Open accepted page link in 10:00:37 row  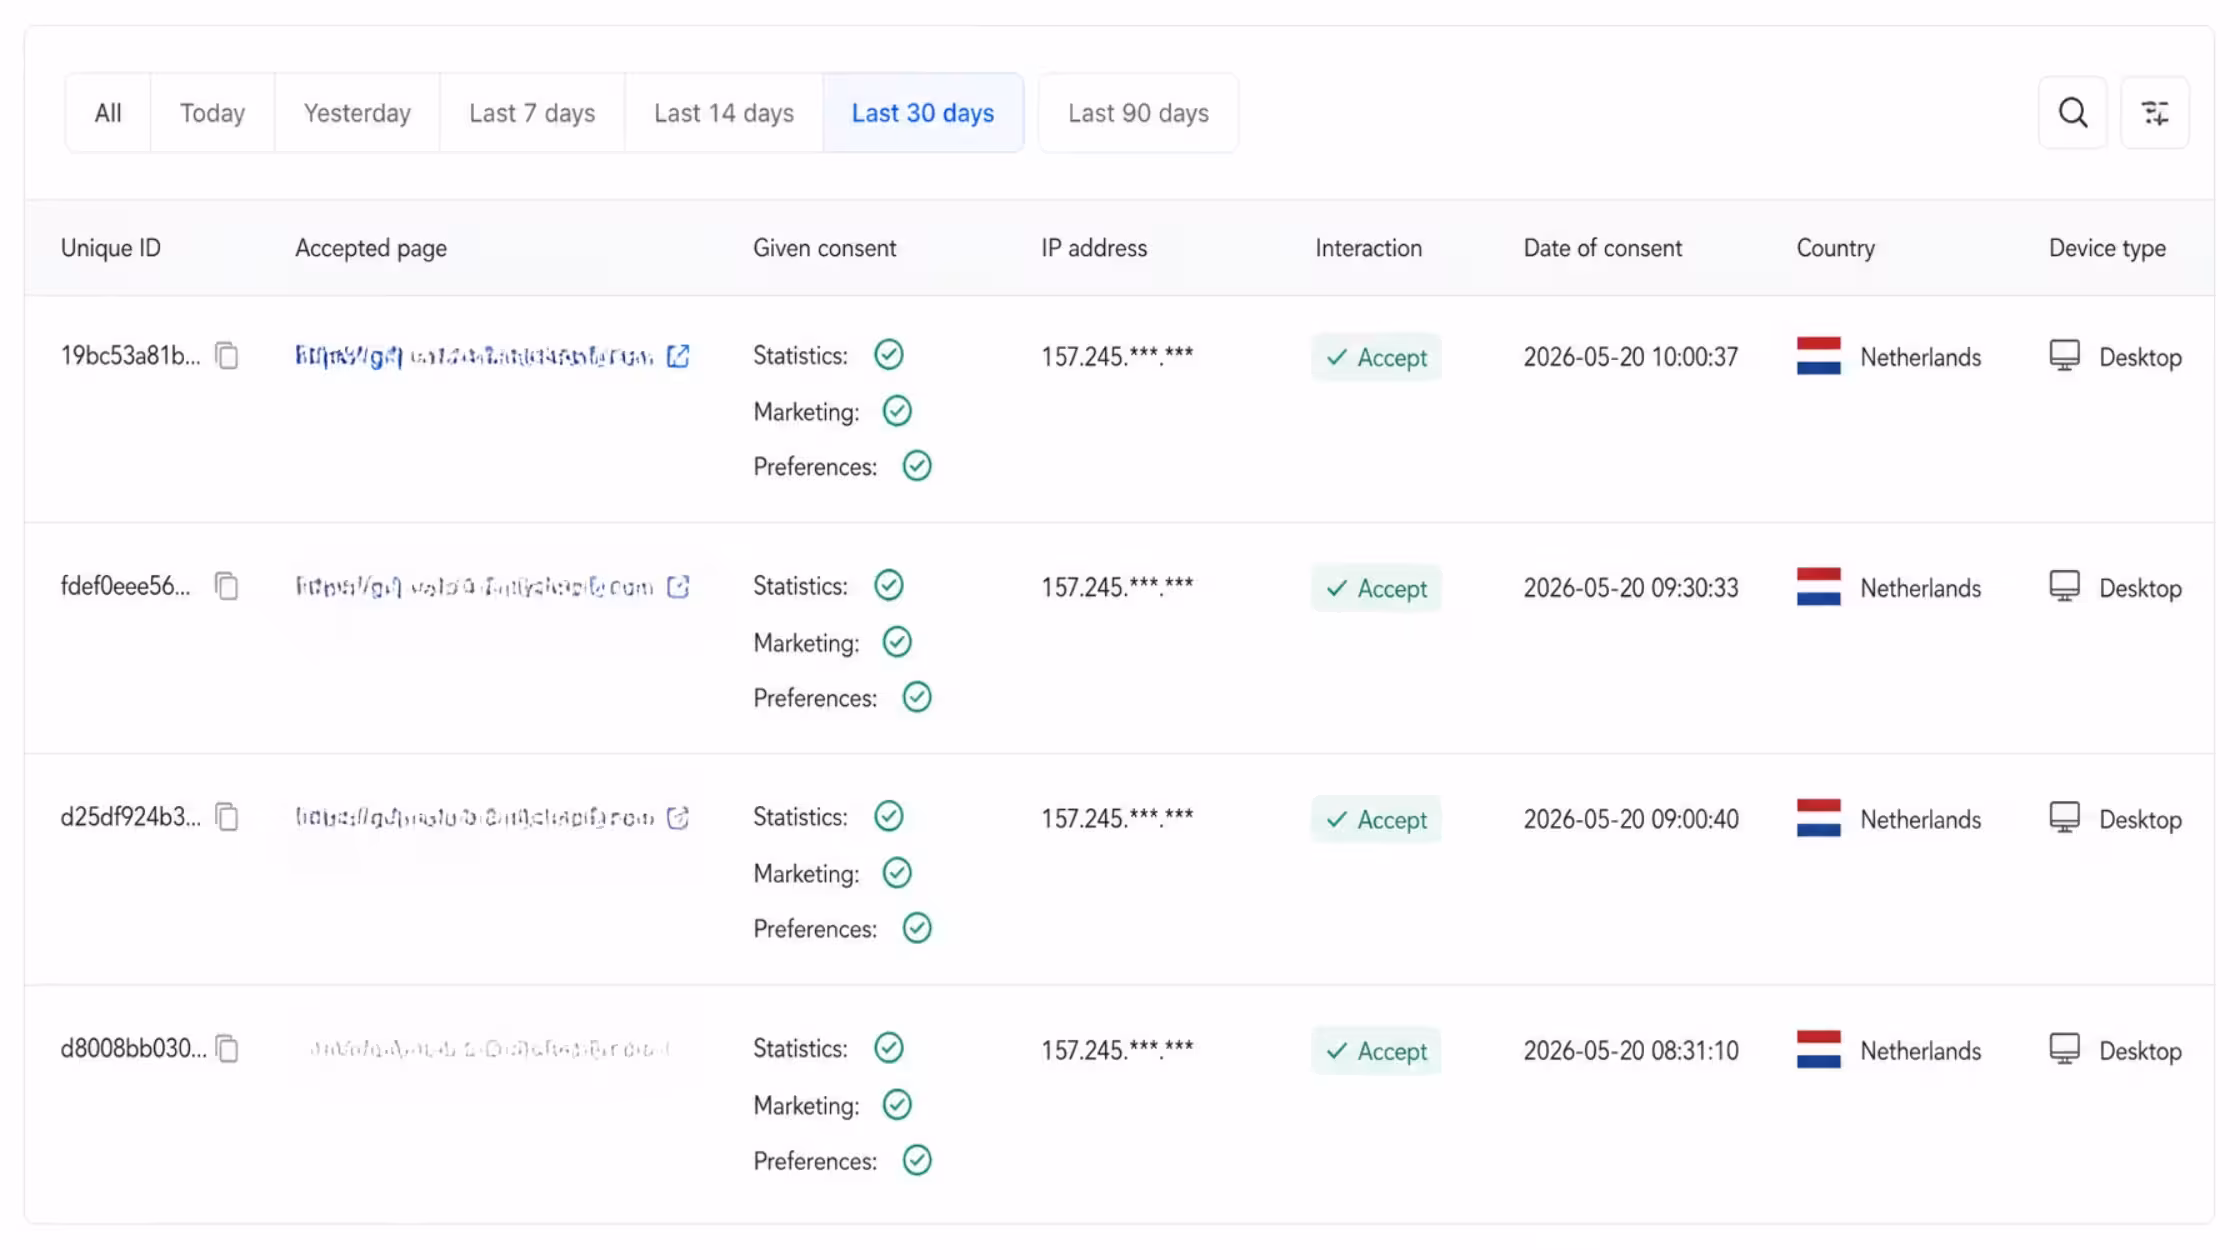pos(474,356)
